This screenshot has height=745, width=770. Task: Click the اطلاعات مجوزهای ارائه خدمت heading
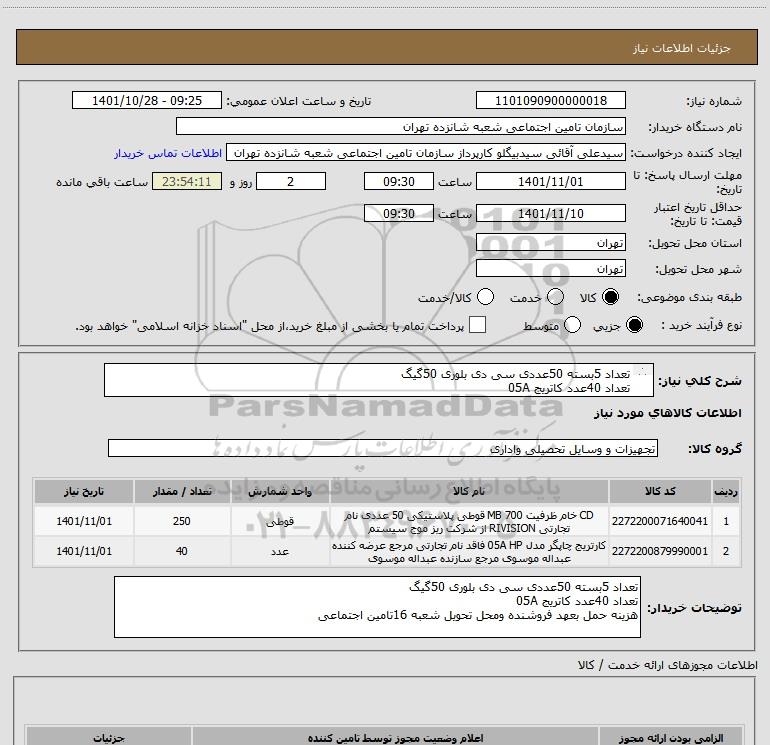pyautogui.click(x=668, y=665)
